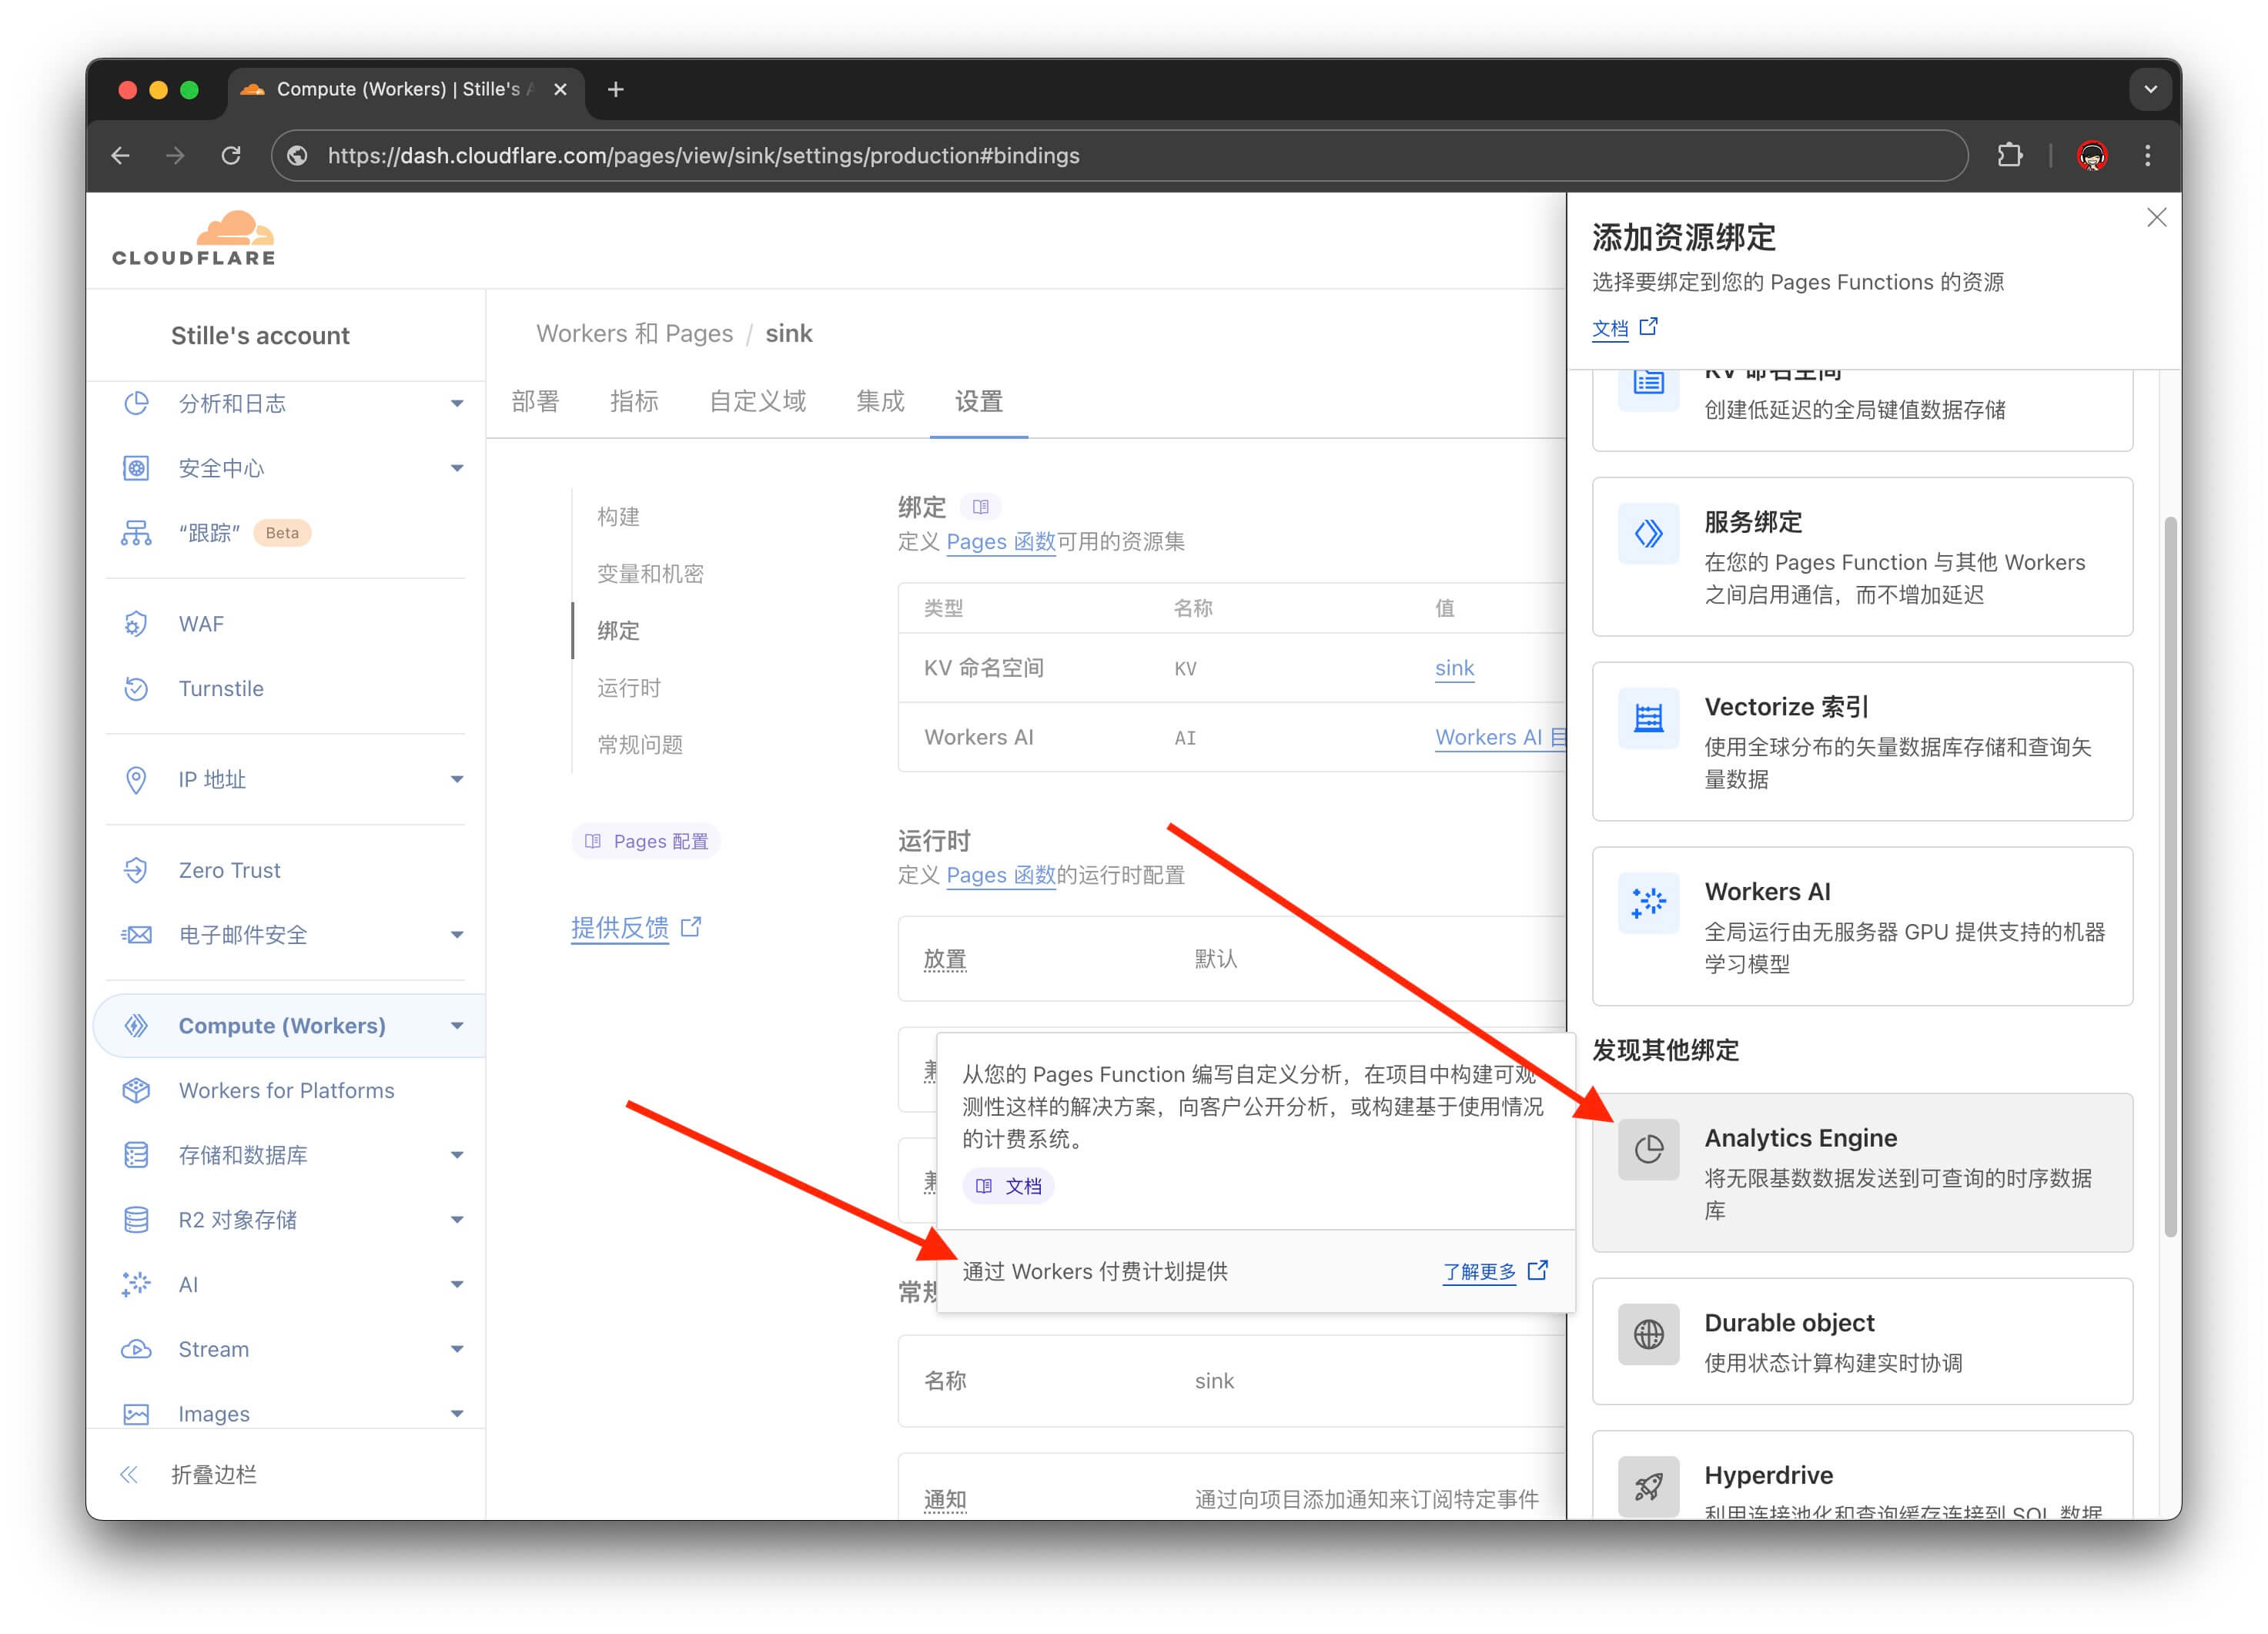Select 变量和机密 in settings navigation

[650, 574]
